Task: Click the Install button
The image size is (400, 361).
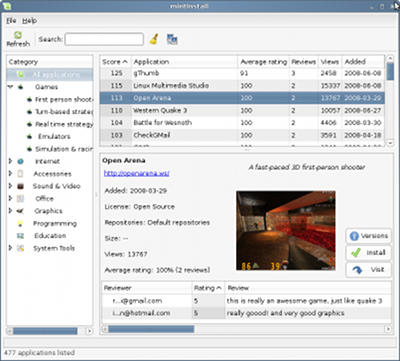Action: [368, 253]
